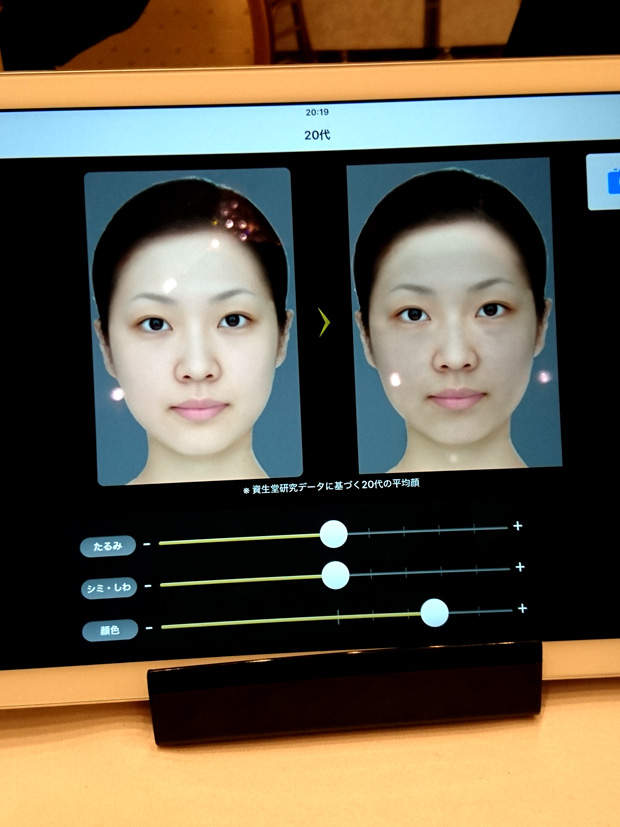Select the たるみ label button
The width and height of the screenshot is (620, 827).
(x=108, y=546)
